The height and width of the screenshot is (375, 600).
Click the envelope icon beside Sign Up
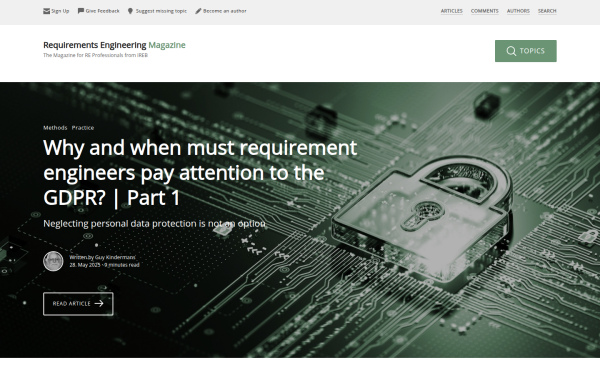tap(46, 11)
